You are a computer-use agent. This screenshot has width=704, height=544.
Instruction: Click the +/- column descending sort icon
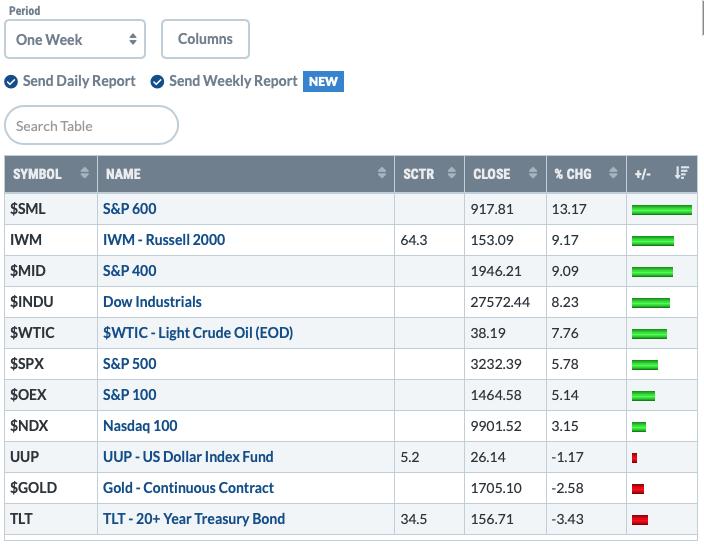(682, 172)
